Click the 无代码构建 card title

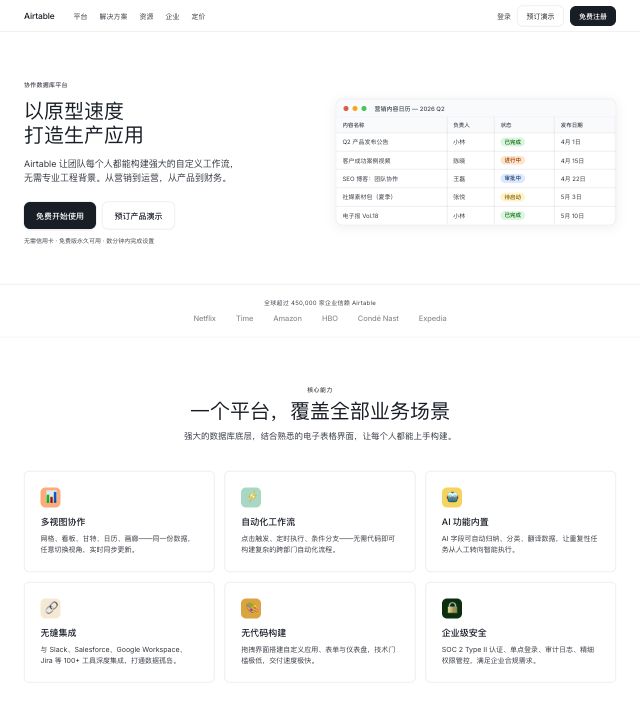pyautogui.click(x=263, y=633)
